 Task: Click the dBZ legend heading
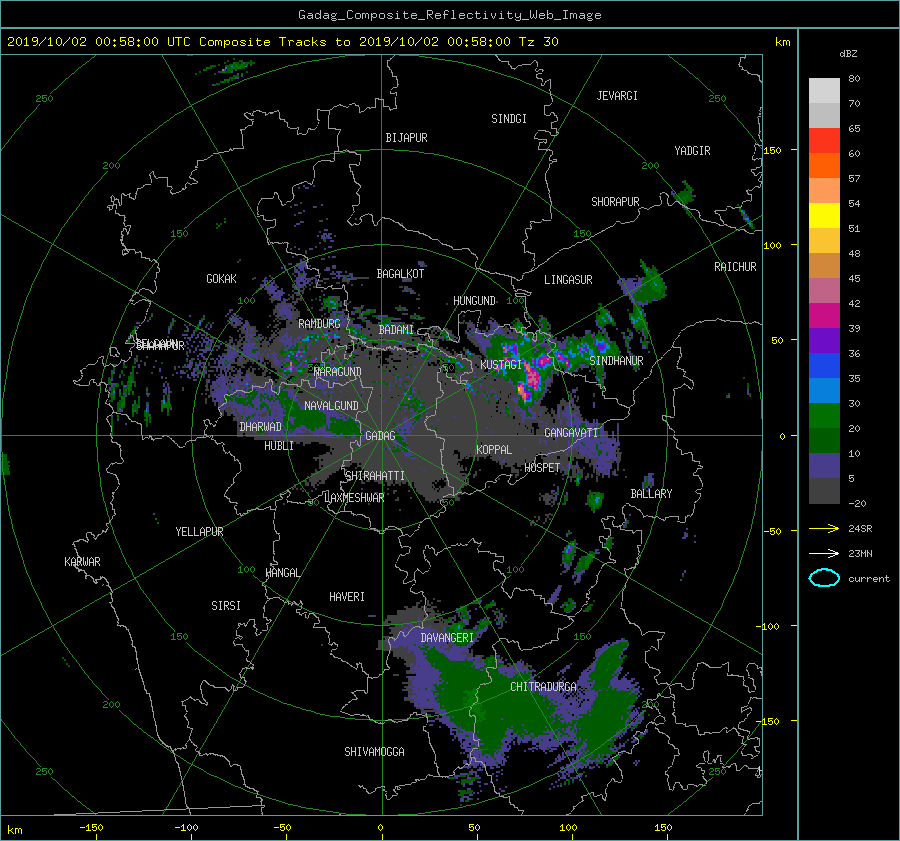848,53
